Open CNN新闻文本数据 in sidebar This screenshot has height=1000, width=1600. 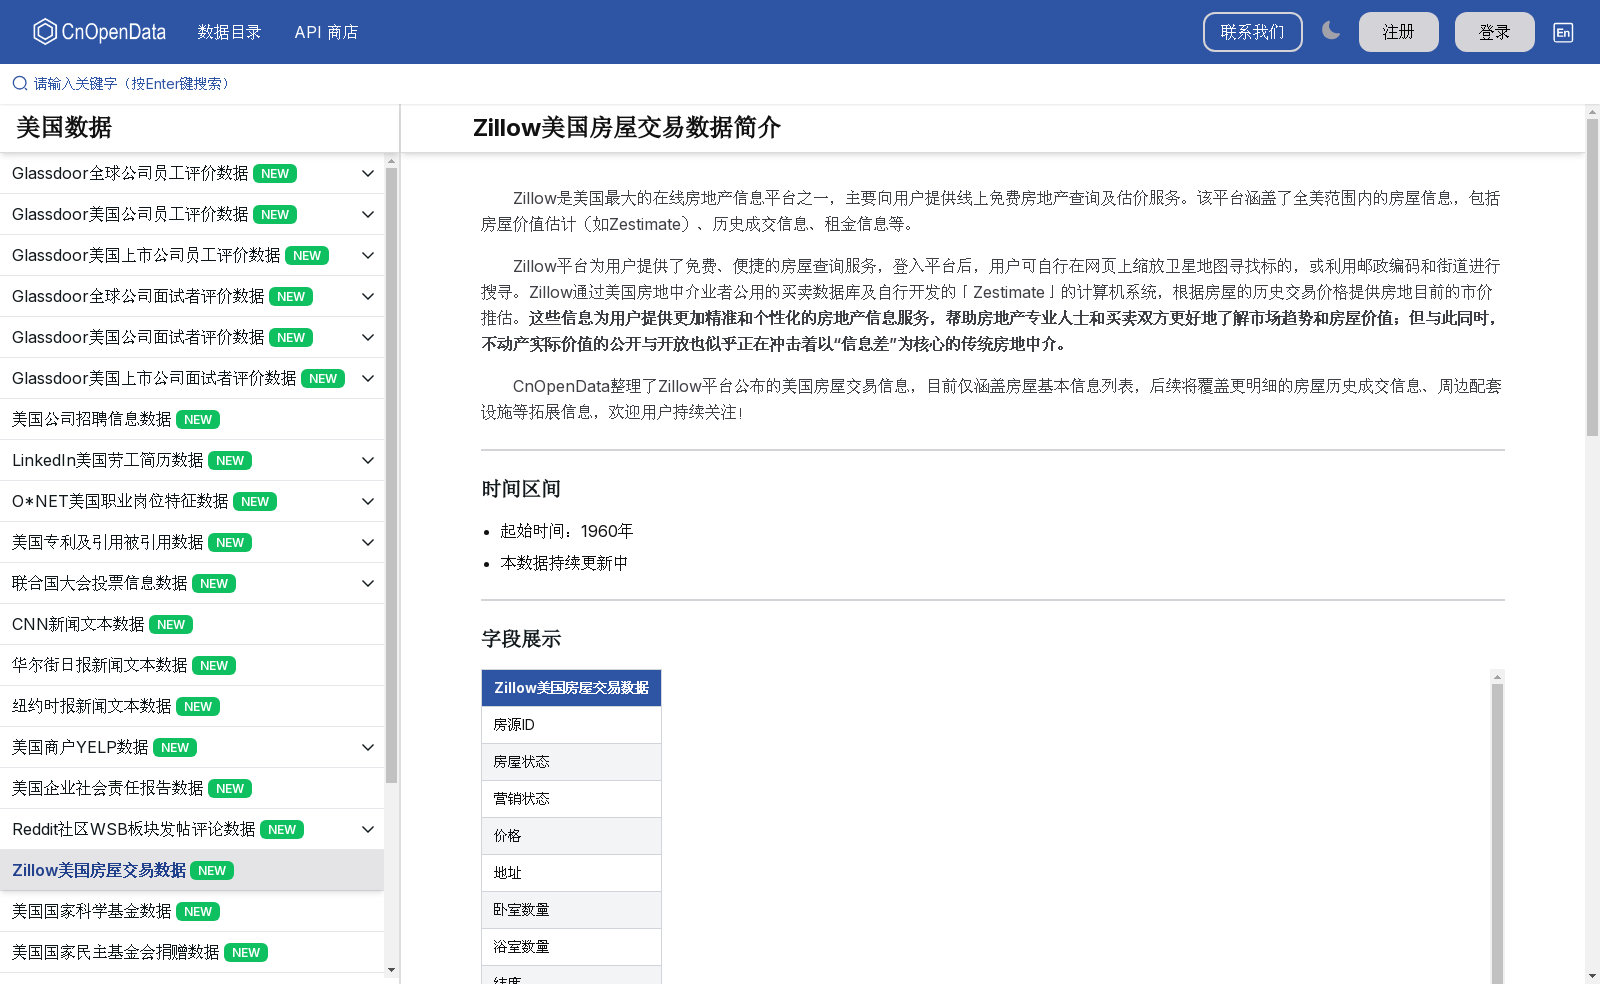pos(192,624)
